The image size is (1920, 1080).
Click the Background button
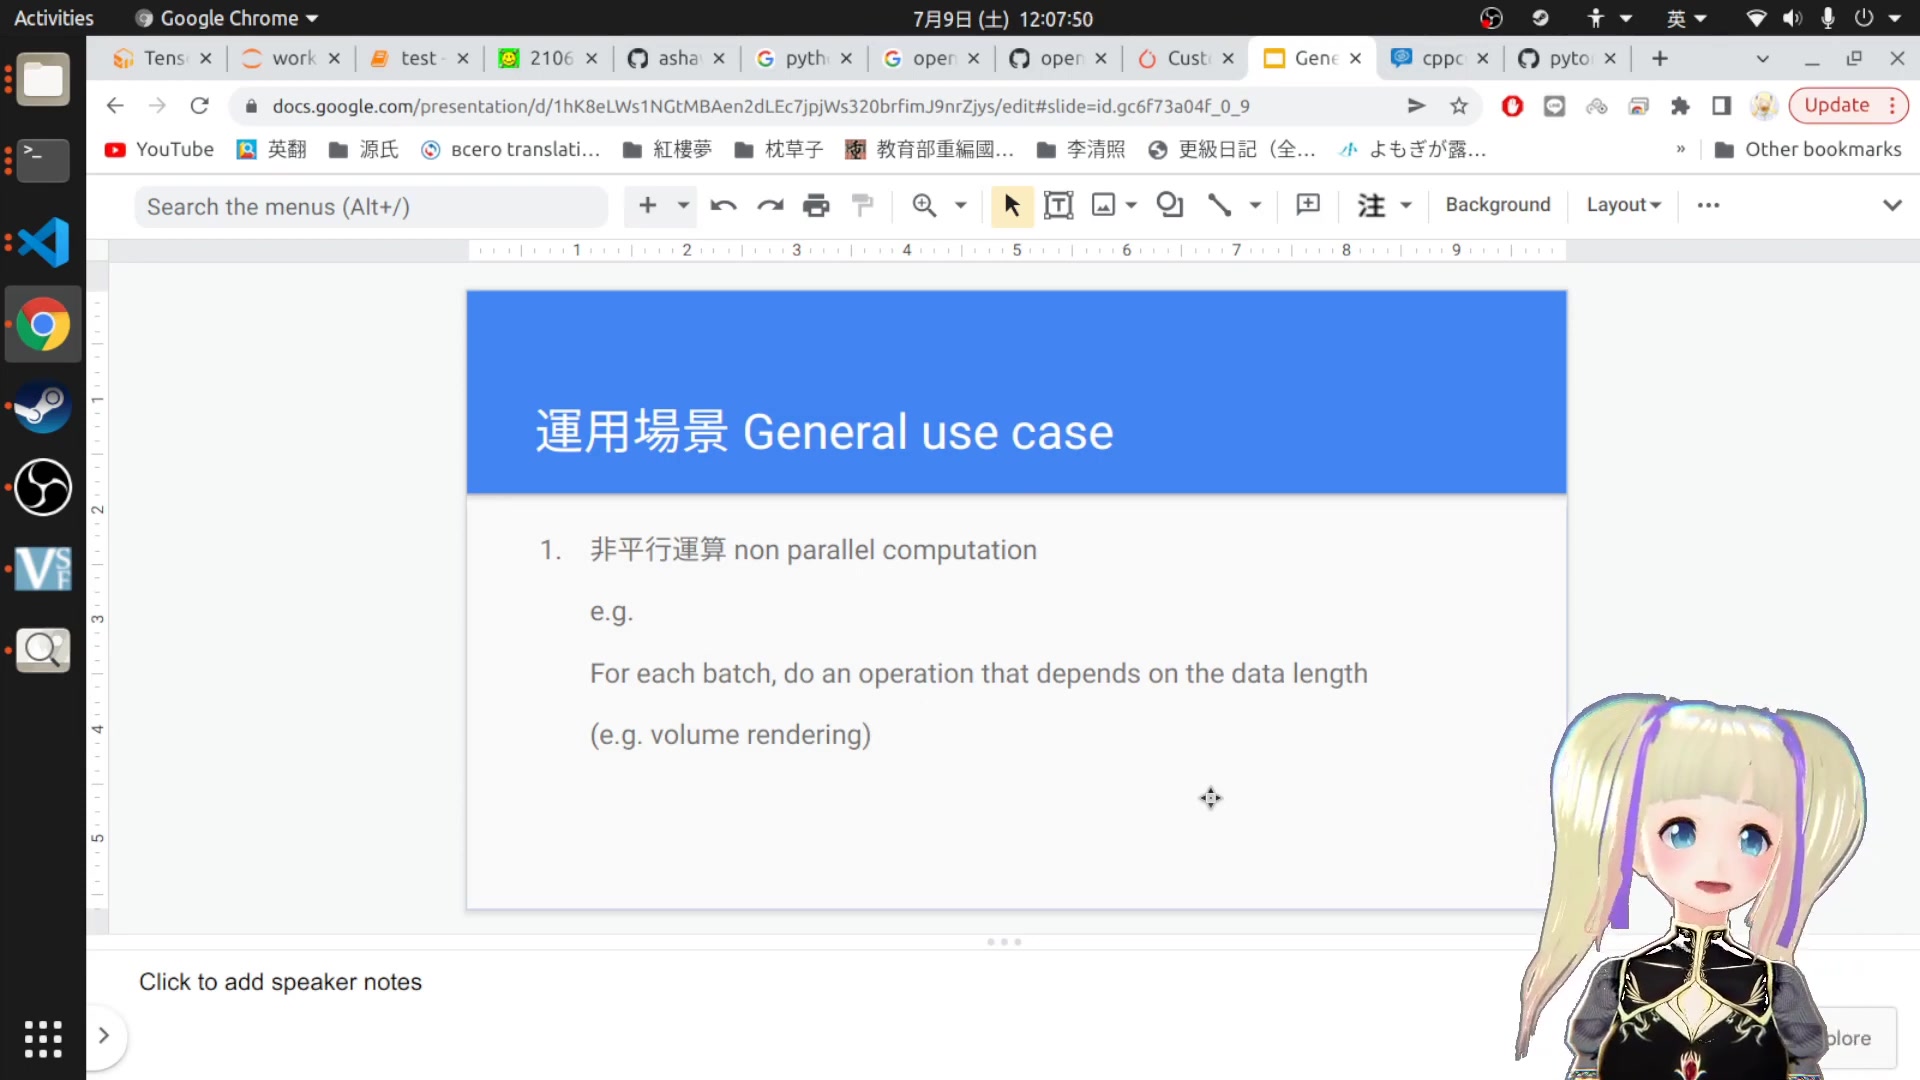click(x=1497, y=205)
